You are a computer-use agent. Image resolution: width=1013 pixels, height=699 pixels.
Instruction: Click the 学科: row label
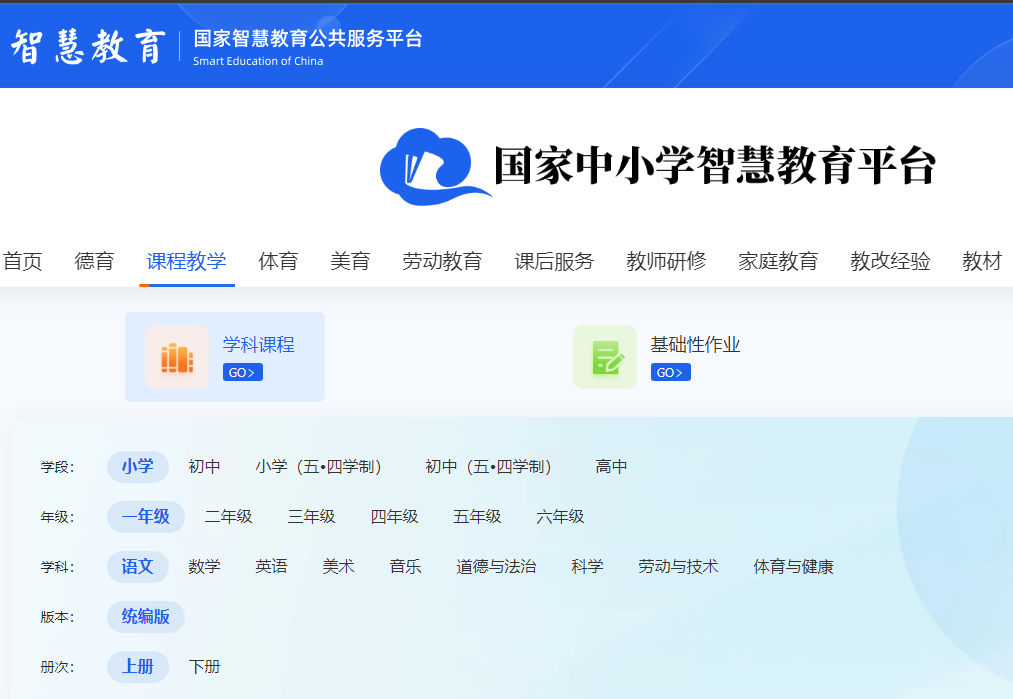[x=57, y=567]
